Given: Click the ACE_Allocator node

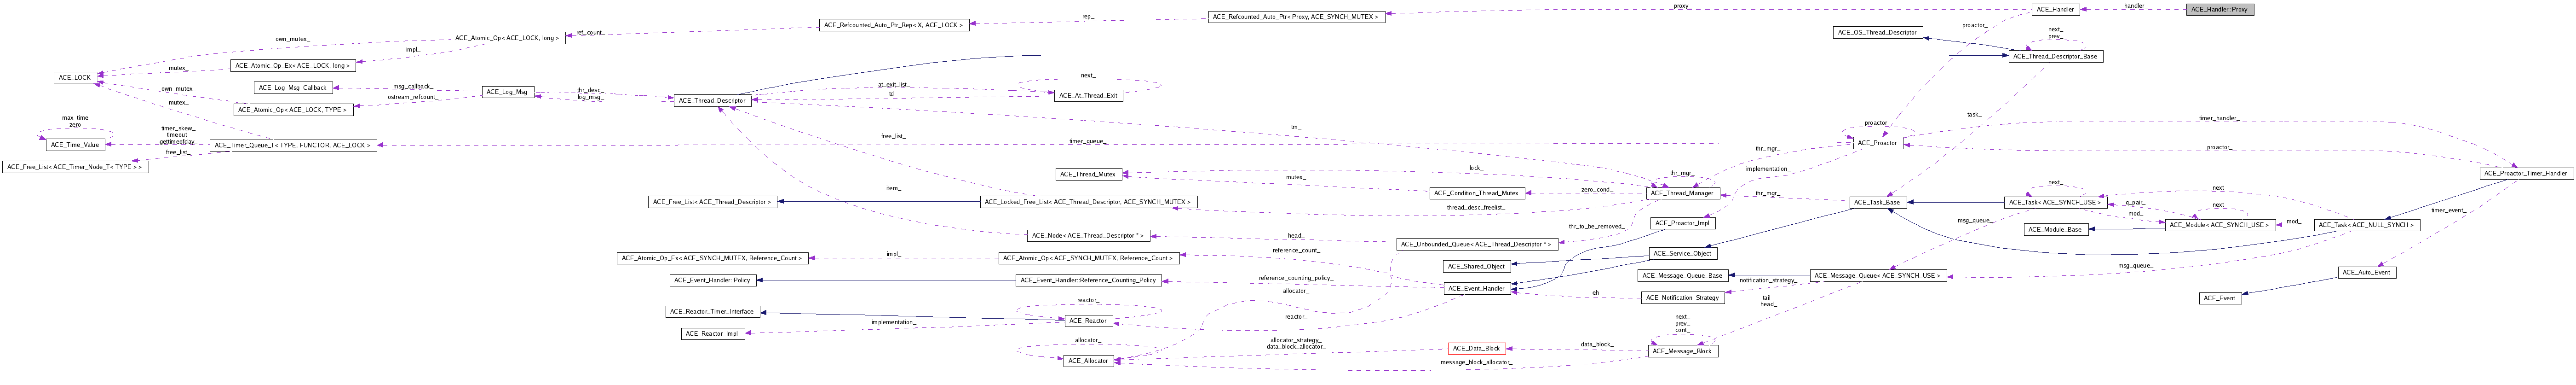Looking at the screenshot, I should coord(1088,361).
